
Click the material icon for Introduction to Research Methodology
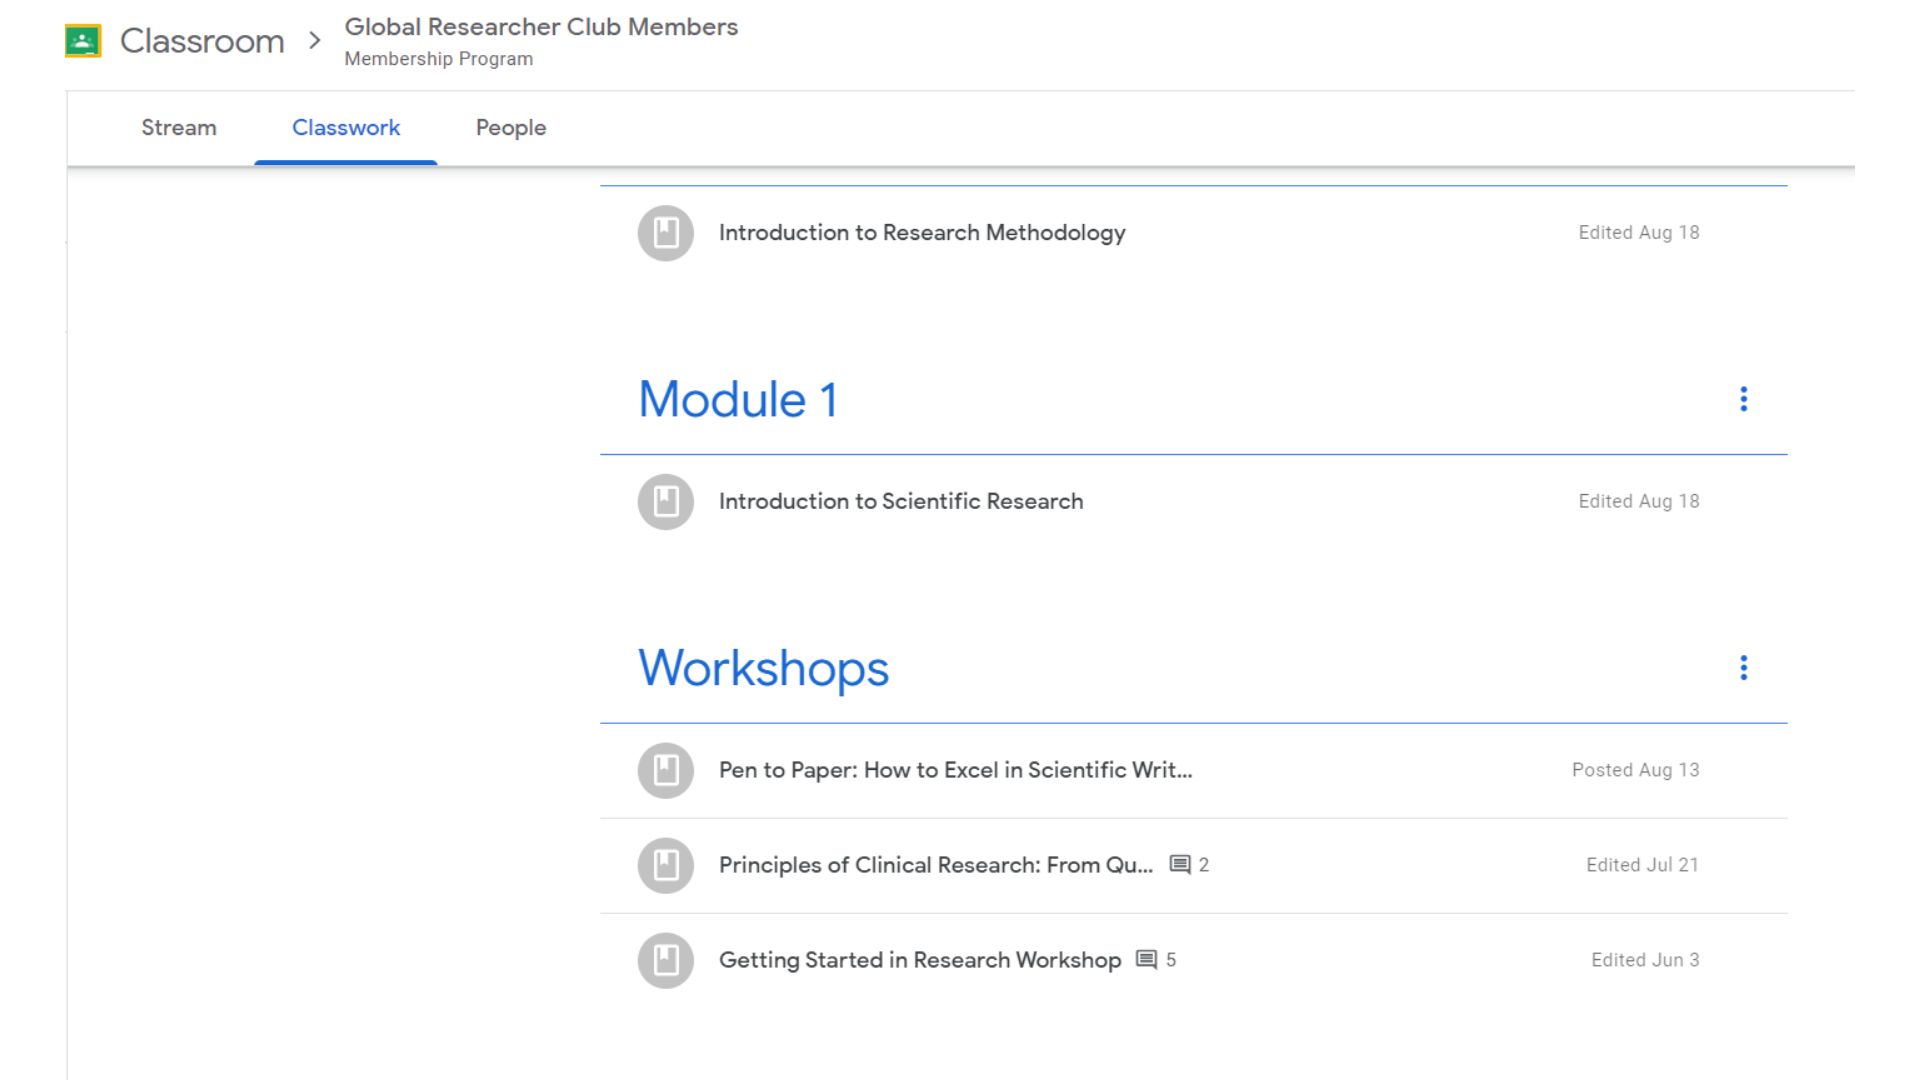[666, 233]
